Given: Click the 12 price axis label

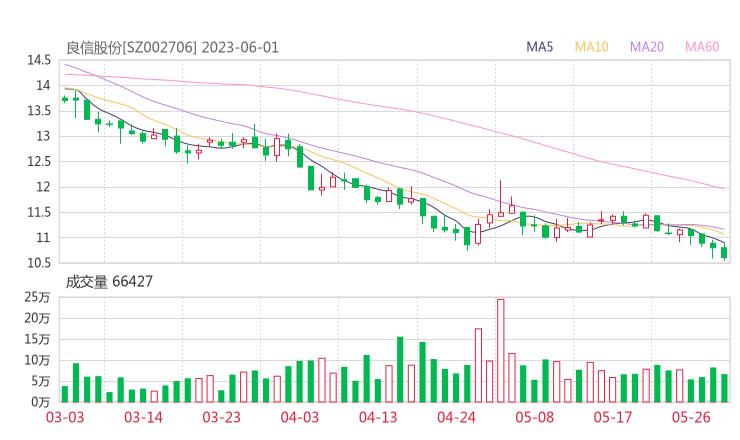Looking at the screenshot, I should [43, 187].
